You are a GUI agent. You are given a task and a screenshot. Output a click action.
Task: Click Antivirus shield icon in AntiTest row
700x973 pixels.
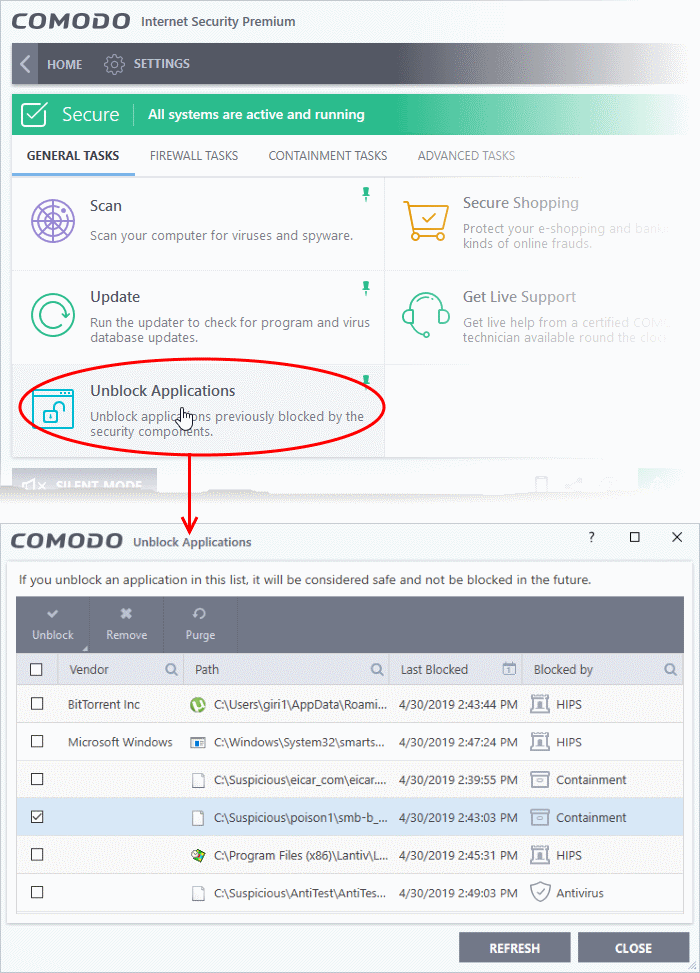tap(540, 892)
